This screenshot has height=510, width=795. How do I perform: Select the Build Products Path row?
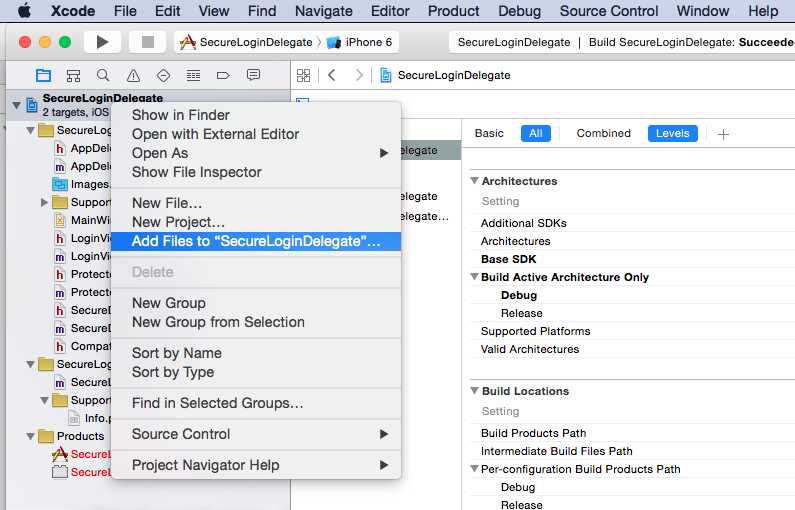pos(632,433)
